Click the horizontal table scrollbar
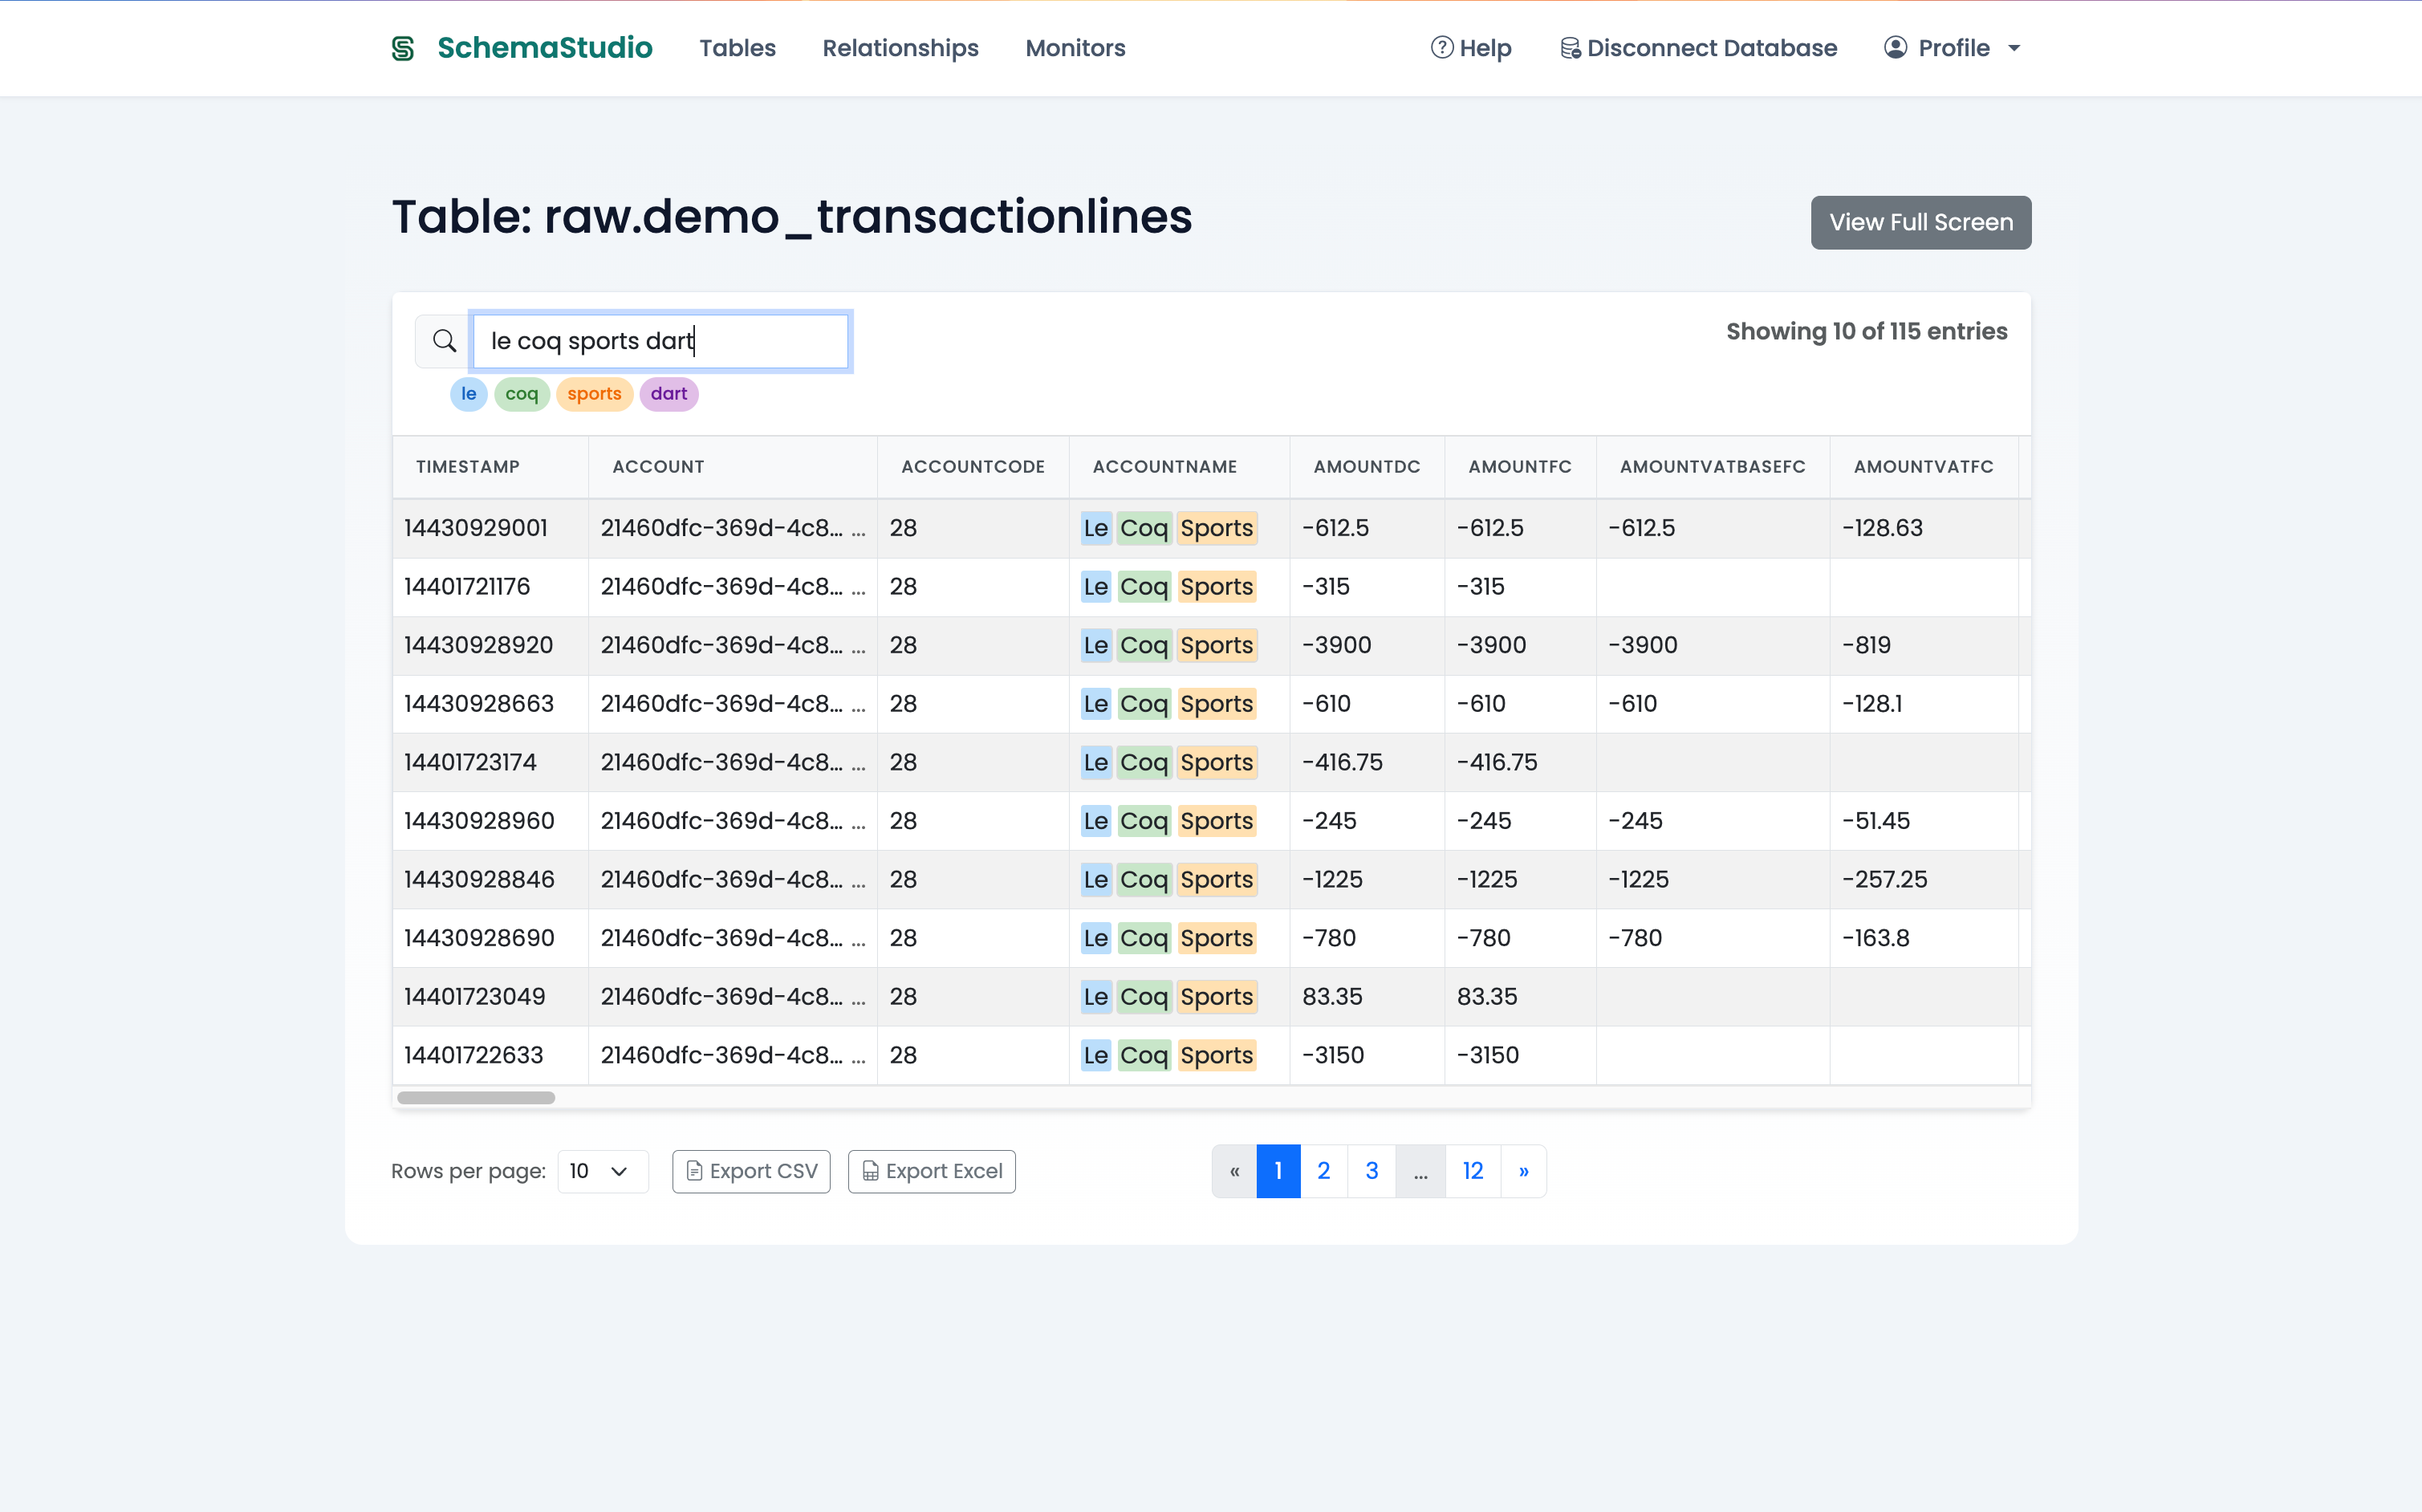Image resolution: width=2422 pixels, height=1512 pixels. pyautogui.click(x=476, y=1098)
